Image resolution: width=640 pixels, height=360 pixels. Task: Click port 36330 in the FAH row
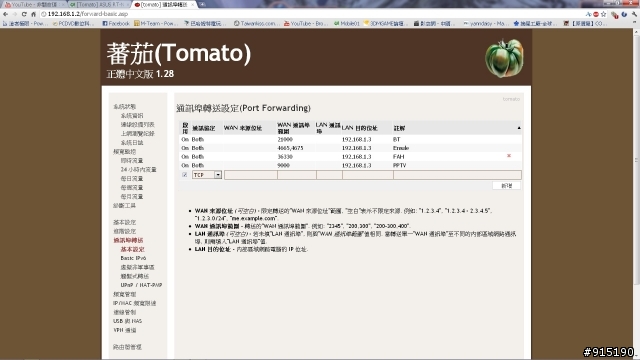285,156
